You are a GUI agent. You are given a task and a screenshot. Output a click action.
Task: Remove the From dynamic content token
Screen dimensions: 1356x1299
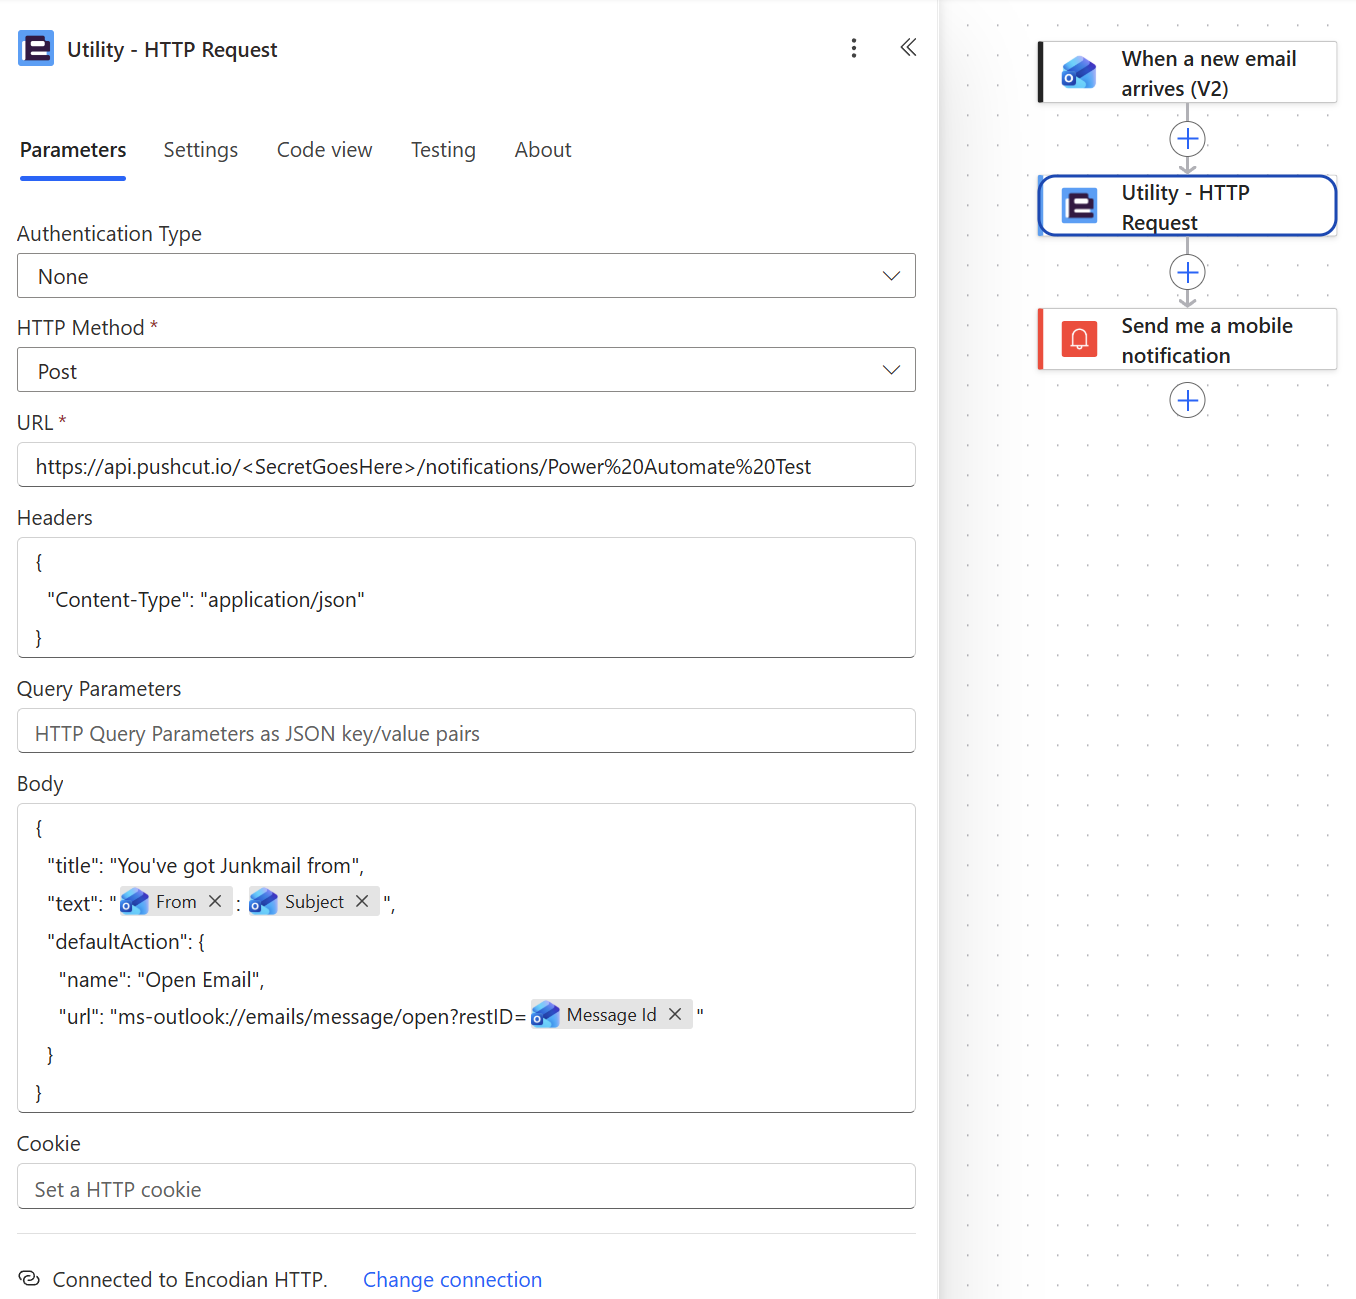click(x=215, y=902)
